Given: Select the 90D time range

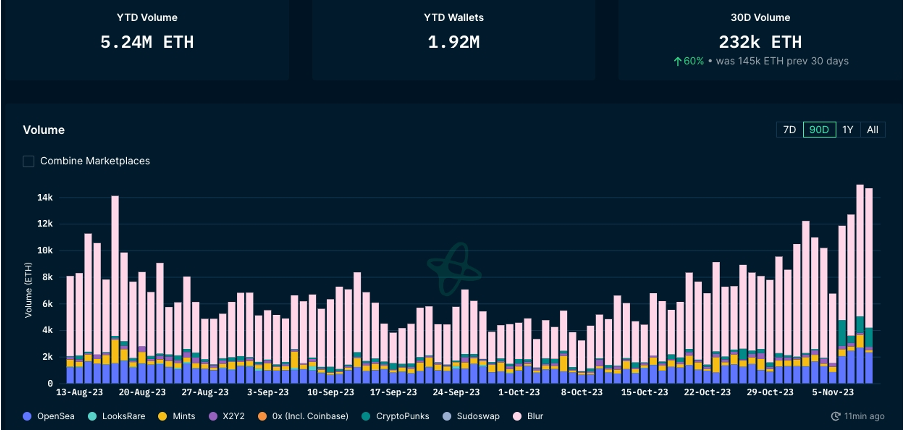Looking at the screenshot, I should (x=819, y=130).
